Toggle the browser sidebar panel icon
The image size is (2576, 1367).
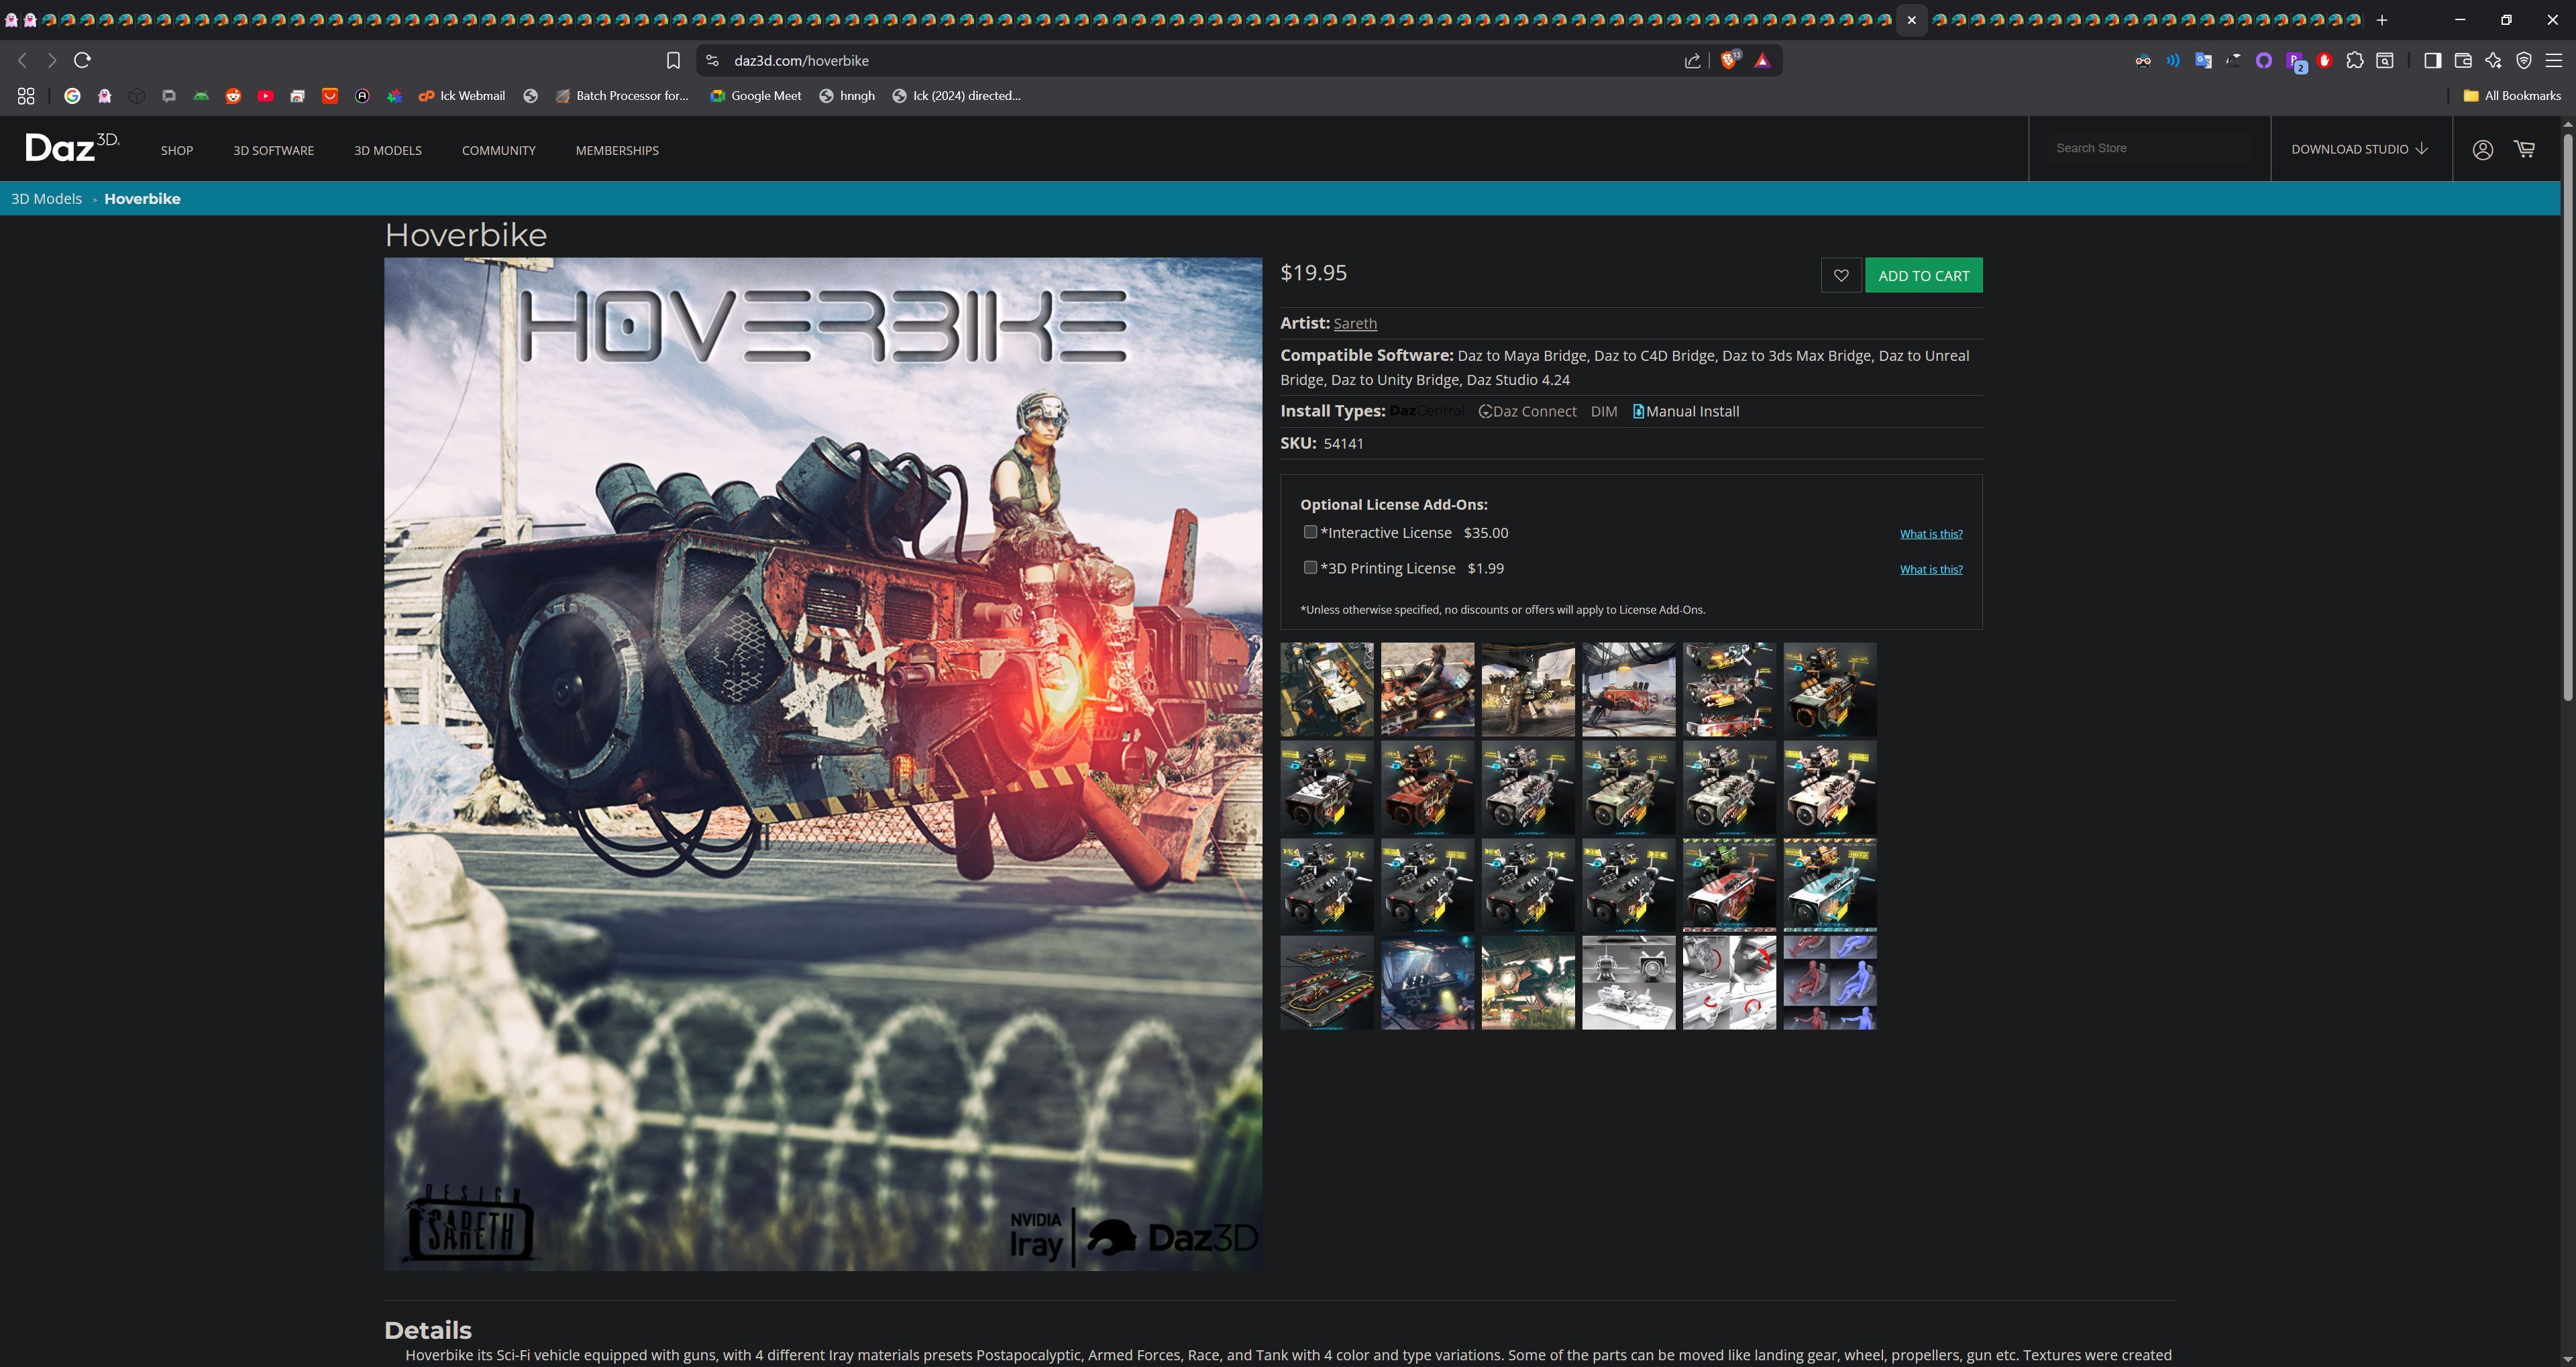(2432, 61)
